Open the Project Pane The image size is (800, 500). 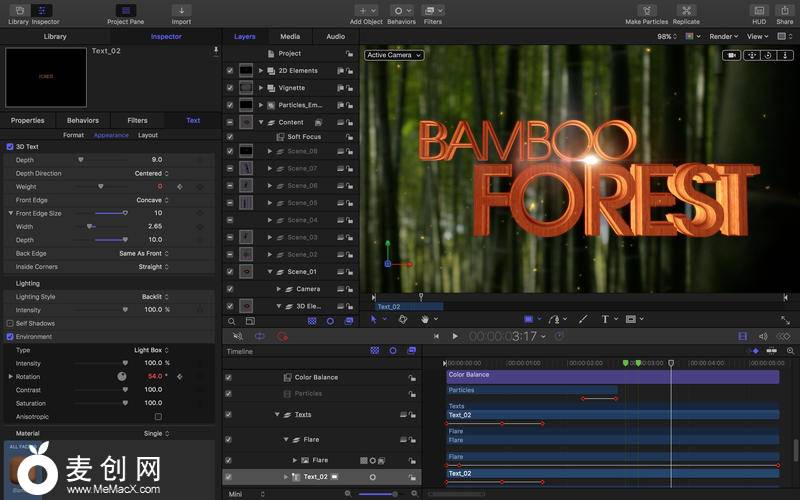click(x=125, y=11)
